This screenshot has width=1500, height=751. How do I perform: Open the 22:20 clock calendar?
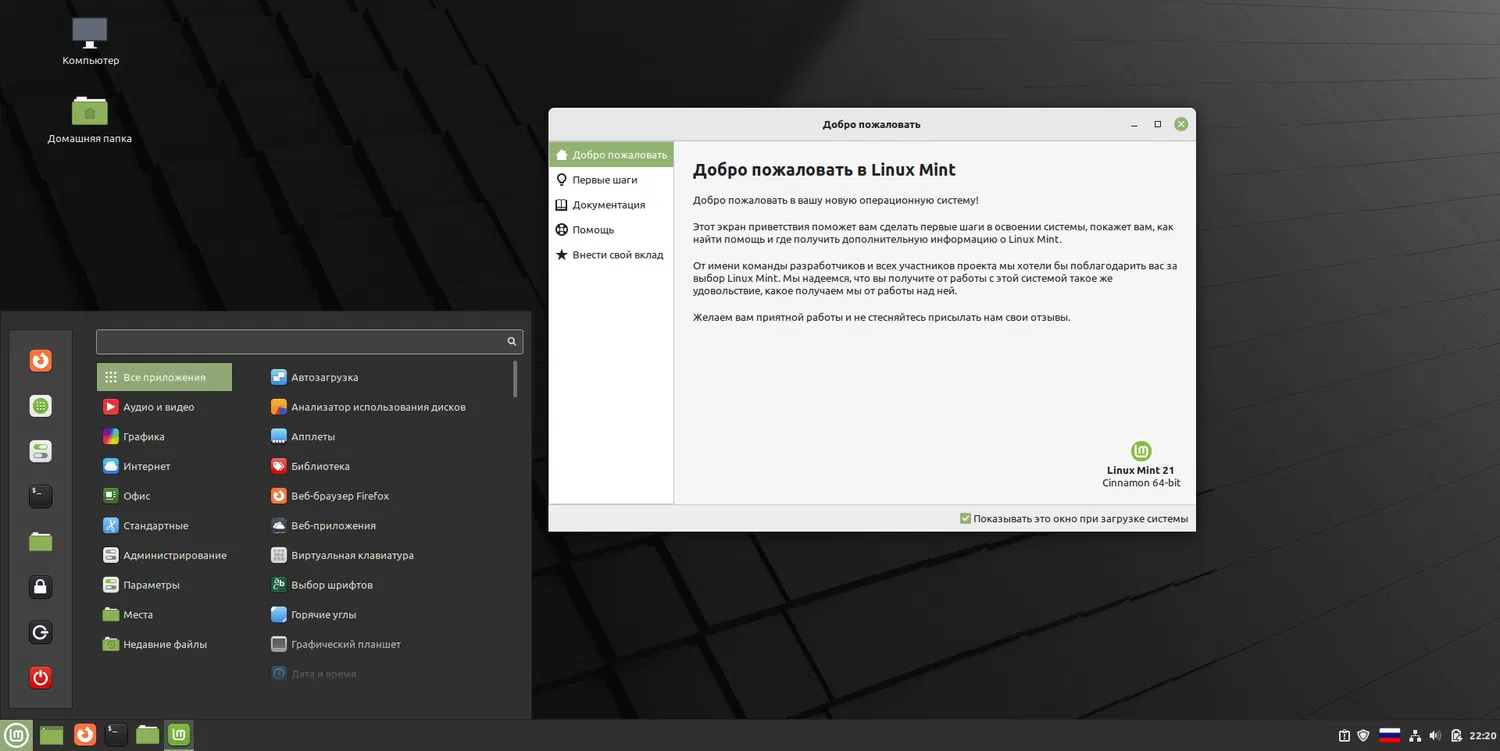1483,736
